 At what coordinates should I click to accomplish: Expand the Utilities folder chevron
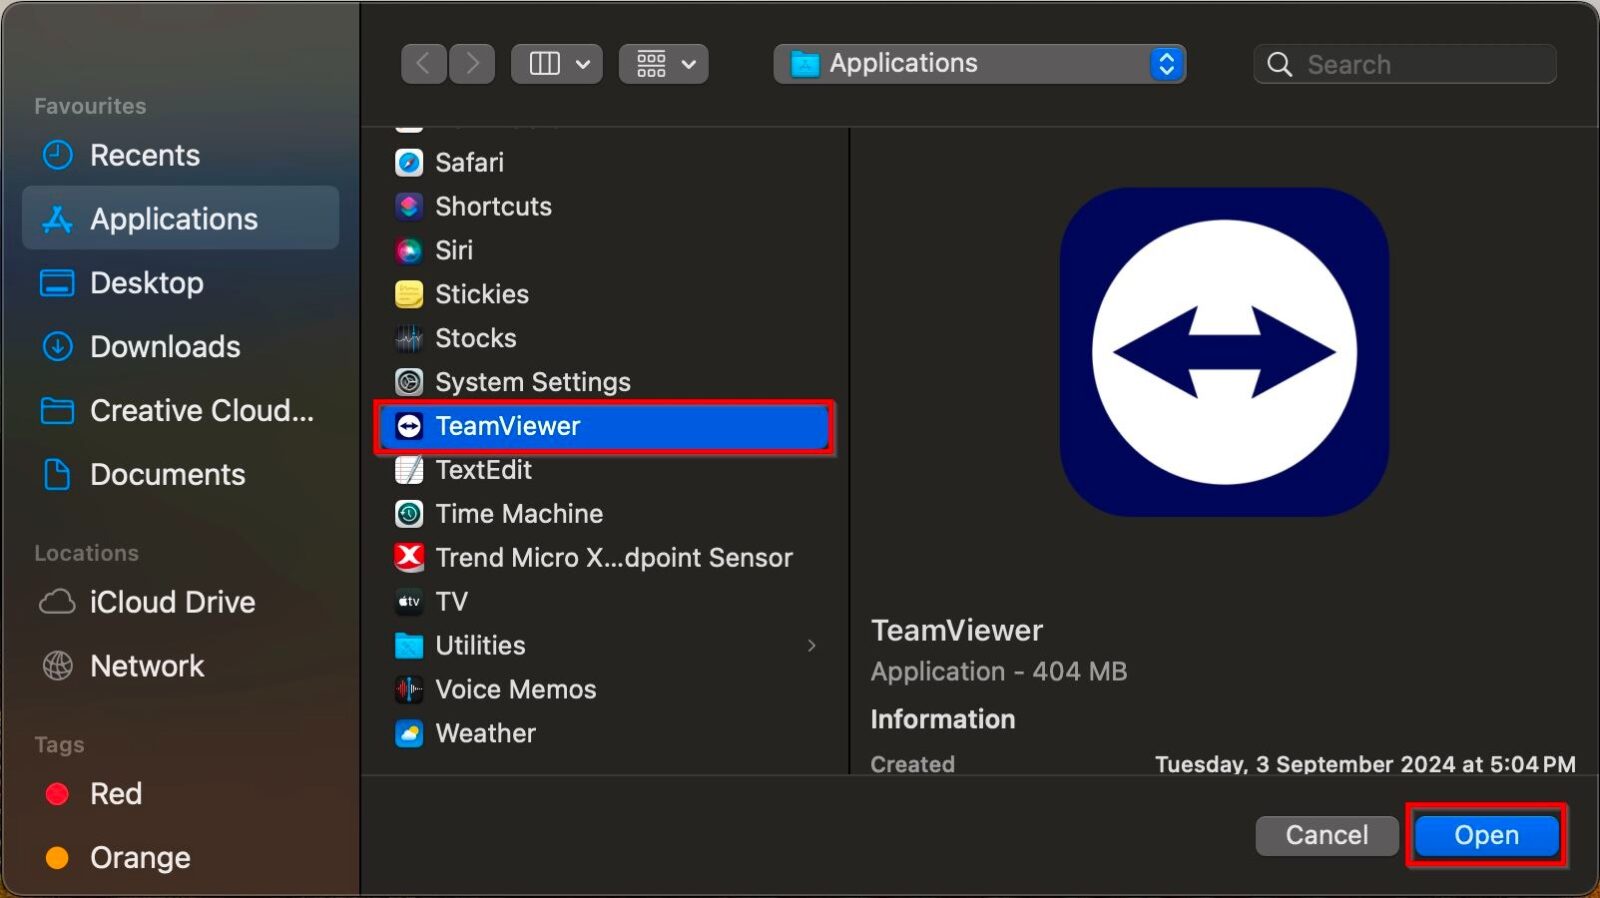coord(812,646)
